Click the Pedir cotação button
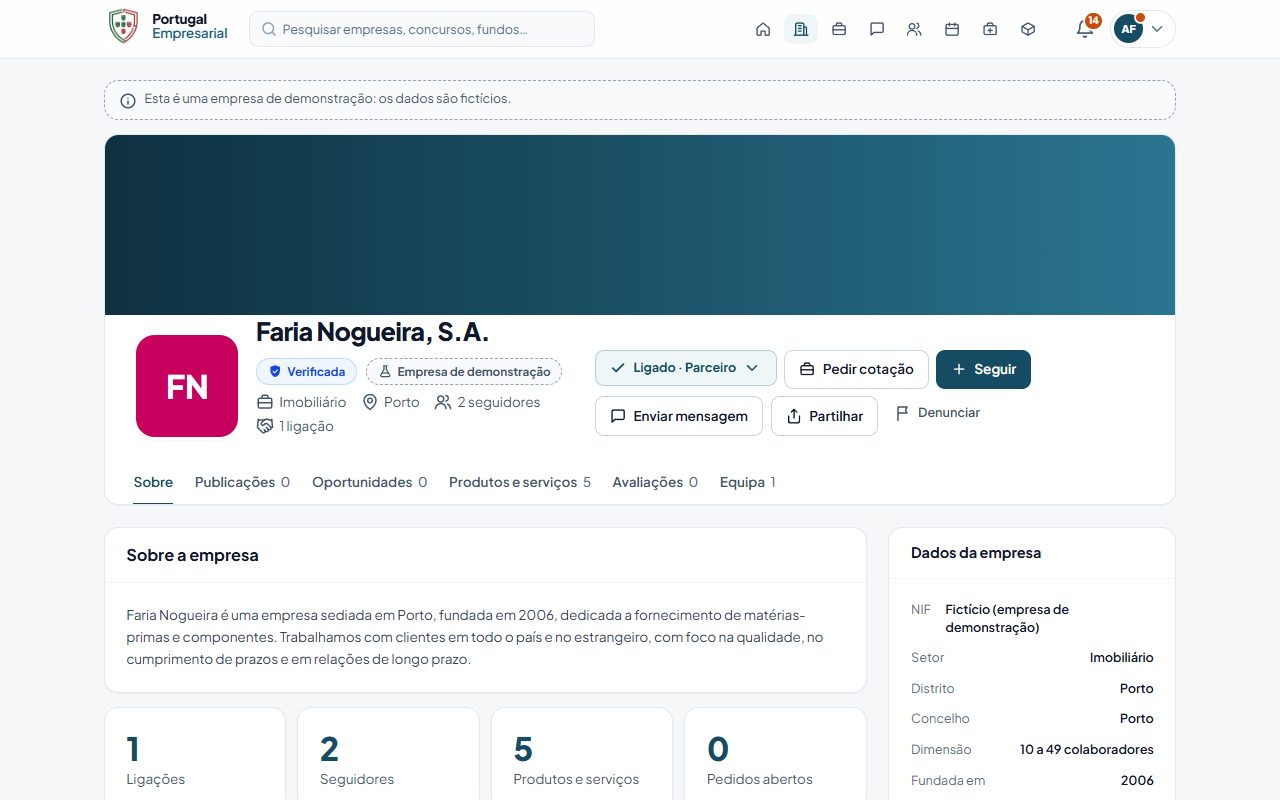Viewport: 1280px width, 800px height. point(856,369)
